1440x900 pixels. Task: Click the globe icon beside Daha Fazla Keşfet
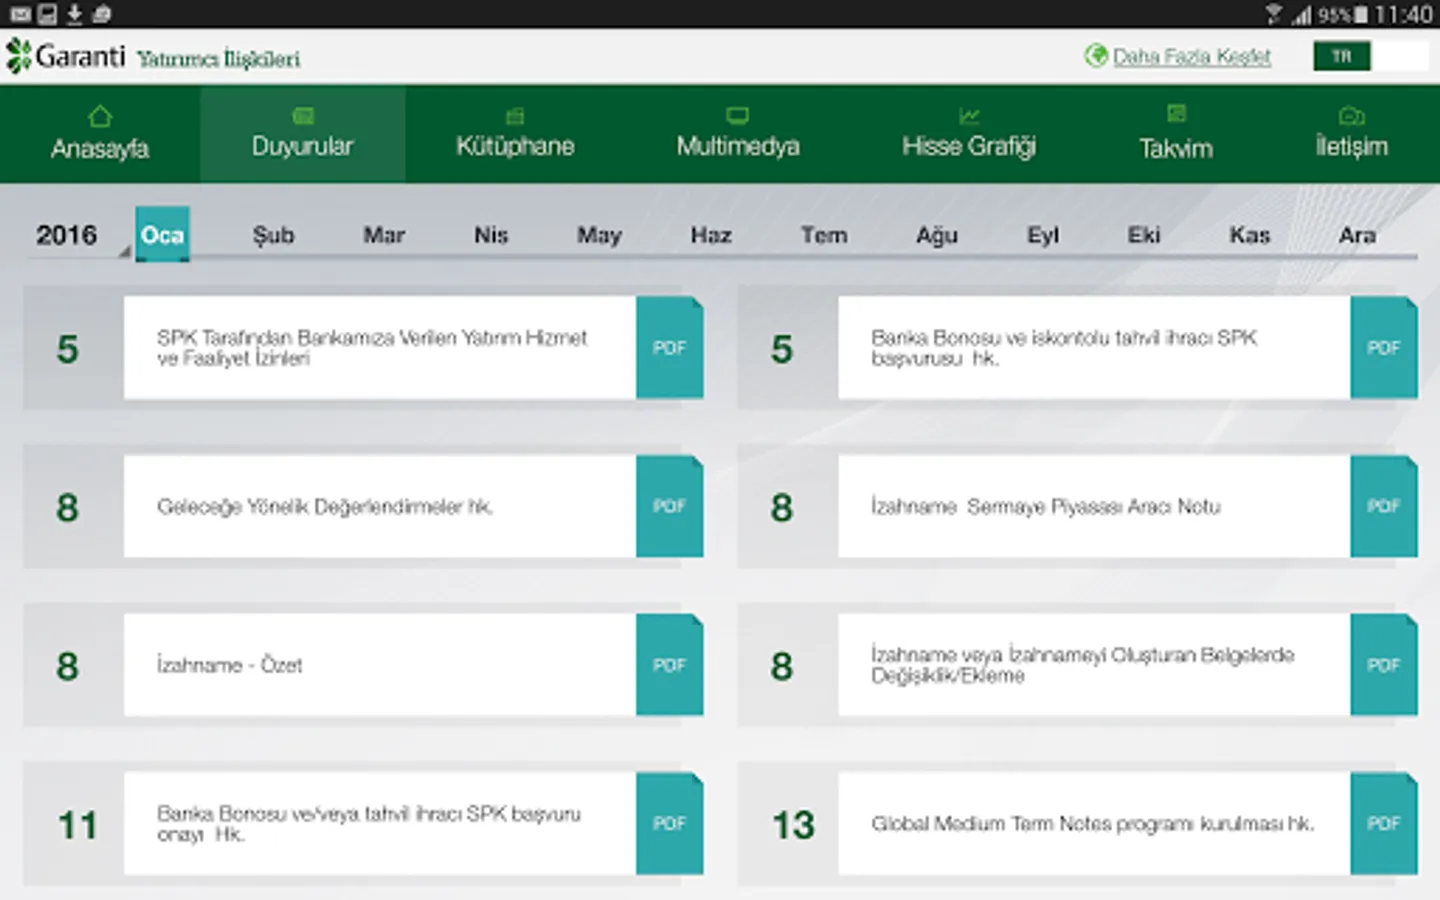click(x=1096, y=56)
